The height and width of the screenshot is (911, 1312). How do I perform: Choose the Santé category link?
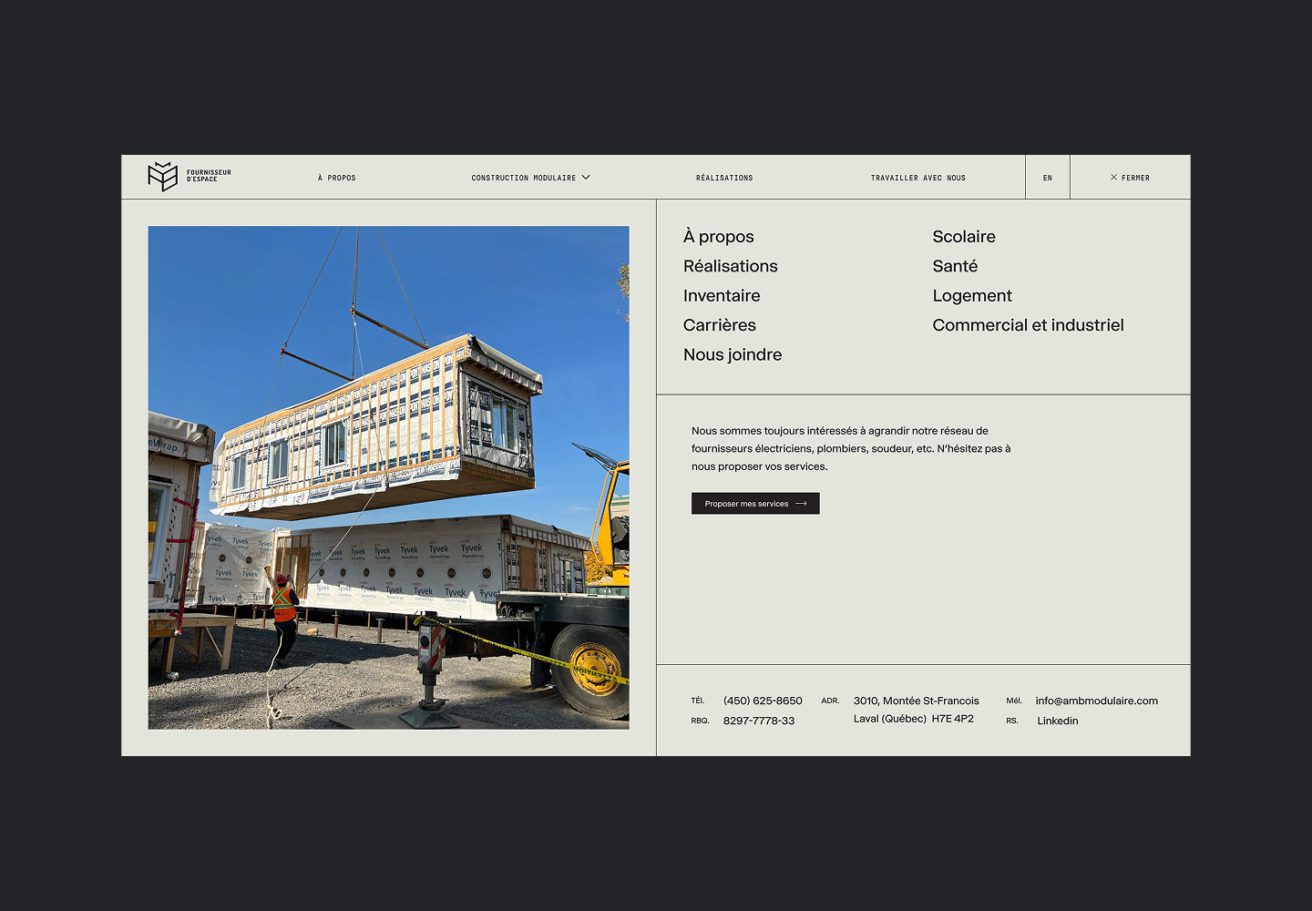954,266
